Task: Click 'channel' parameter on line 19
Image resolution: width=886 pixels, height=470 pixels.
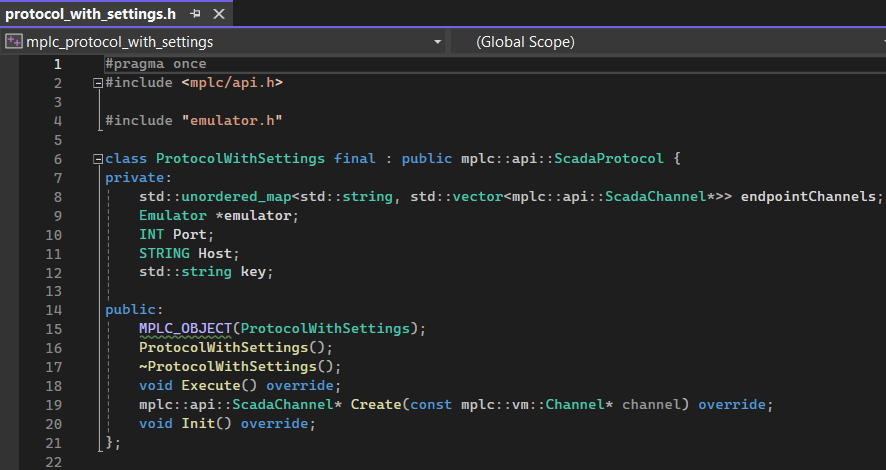Action: (x=651, y=404)
